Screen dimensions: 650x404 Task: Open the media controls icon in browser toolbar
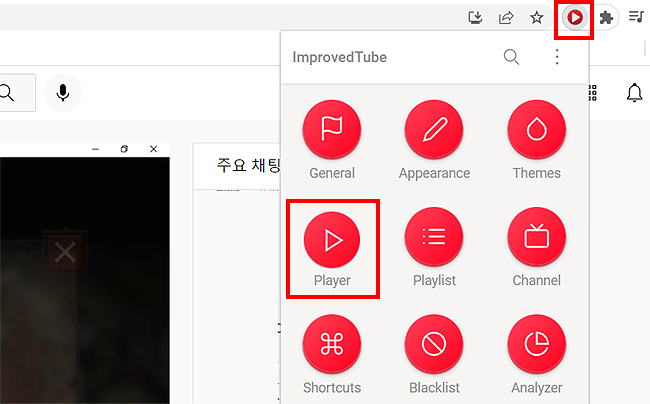coord(636,17)
